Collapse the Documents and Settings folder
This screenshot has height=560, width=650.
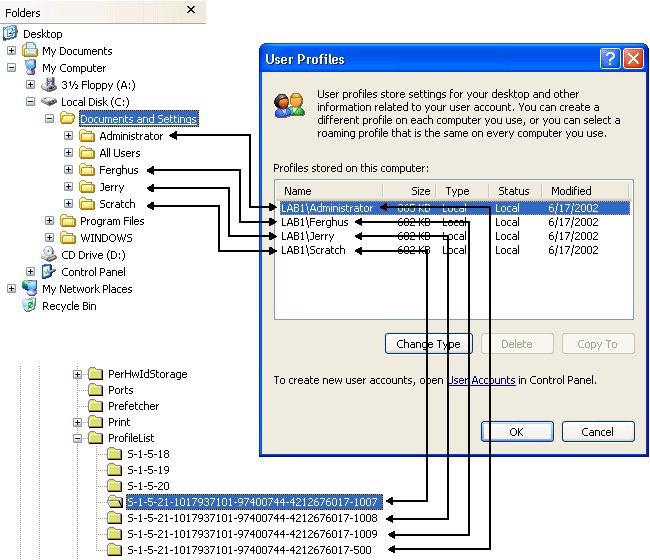click(50, 119)
